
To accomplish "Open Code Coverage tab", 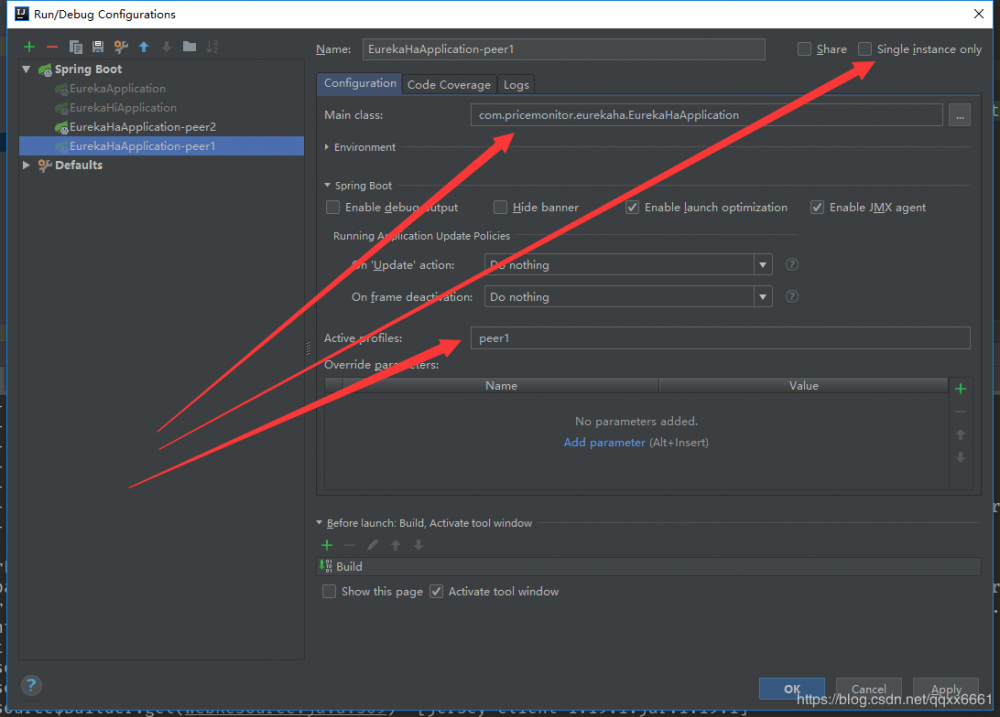I will pyautogui.click(x=449, y=85).
